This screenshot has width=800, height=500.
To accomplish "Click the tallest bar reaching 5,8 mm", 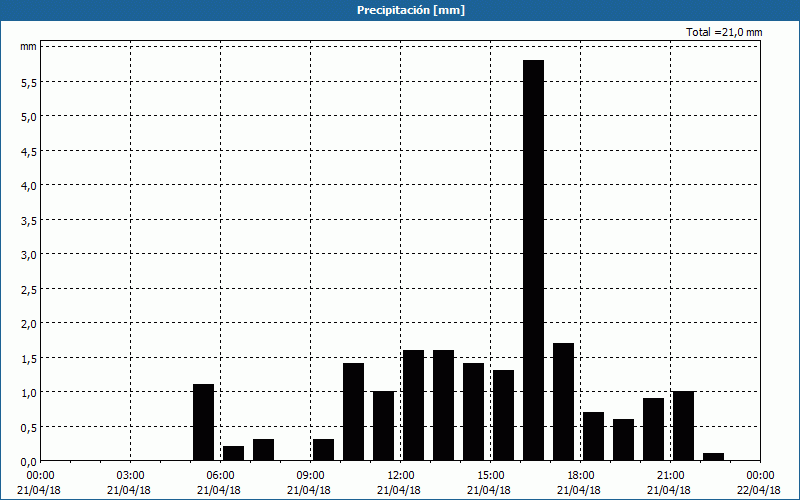I will tap(534, 260).
